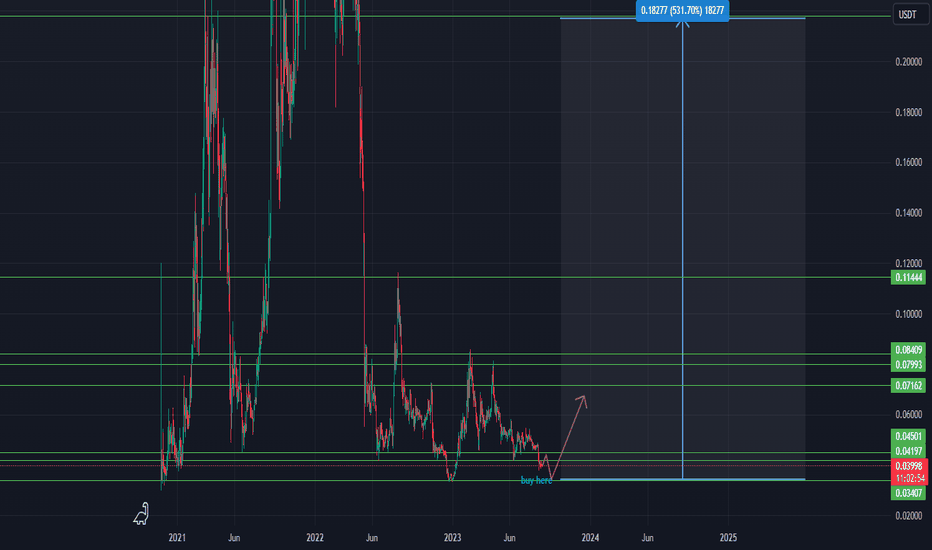
Task: Click the 0.06000 price scale value
Action: point(909,414)
